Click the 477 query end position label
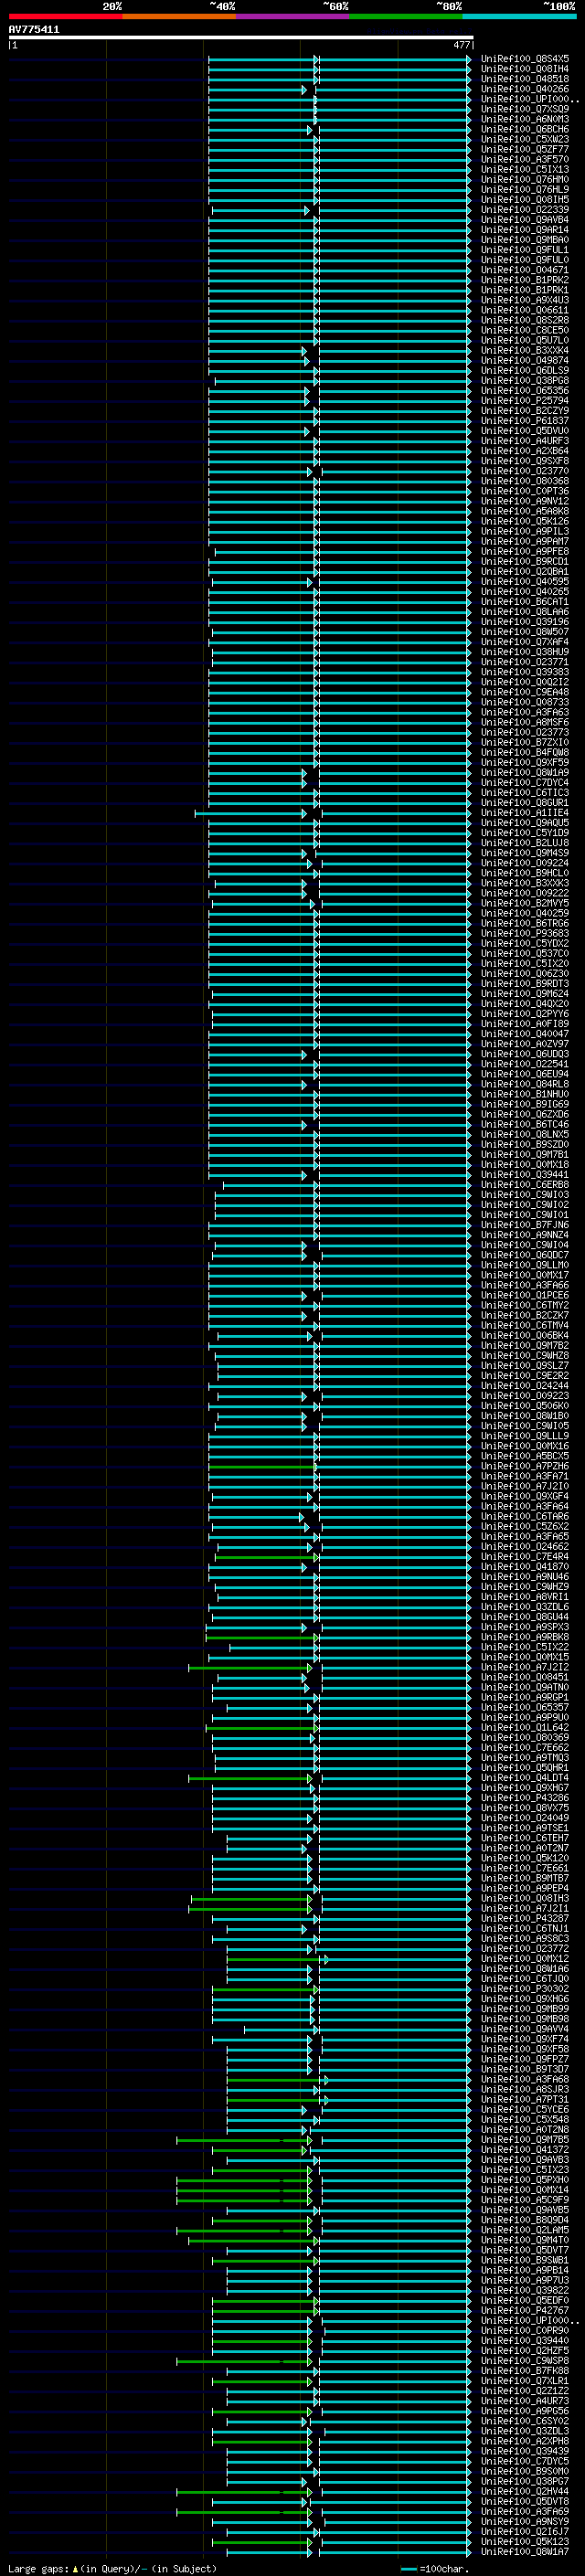585x2576 pixels. tap(461, 45)
